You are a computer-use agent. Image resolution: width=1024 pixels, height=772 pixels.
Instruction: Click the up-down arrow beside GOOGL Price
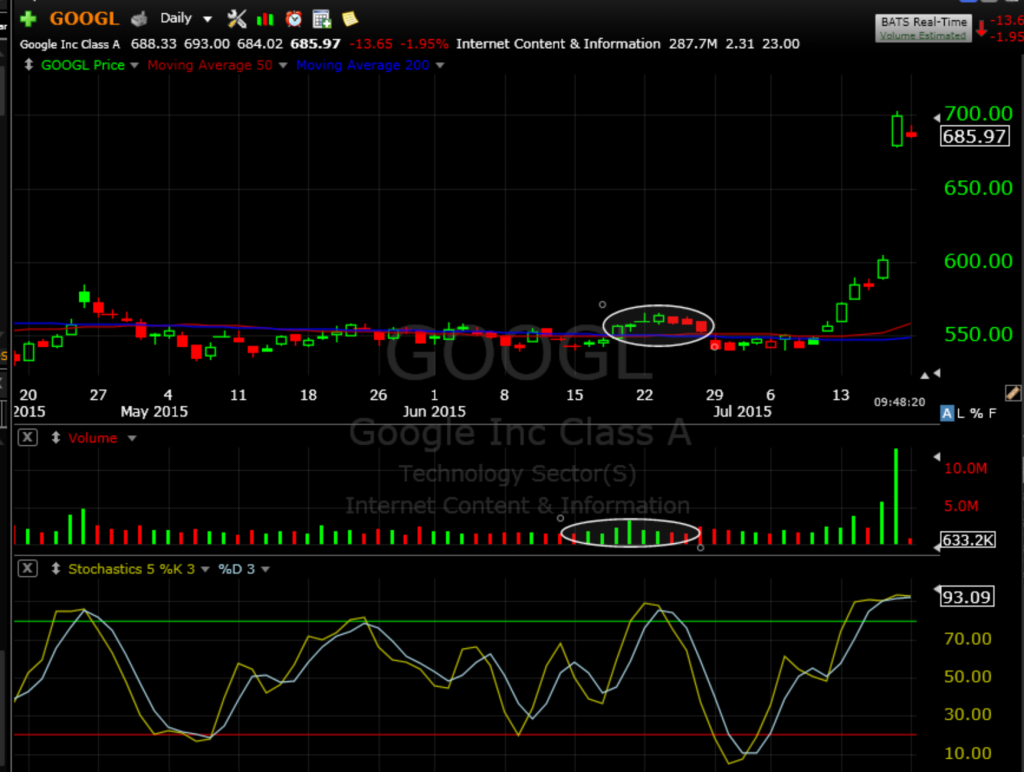click(x=29, y=65)
